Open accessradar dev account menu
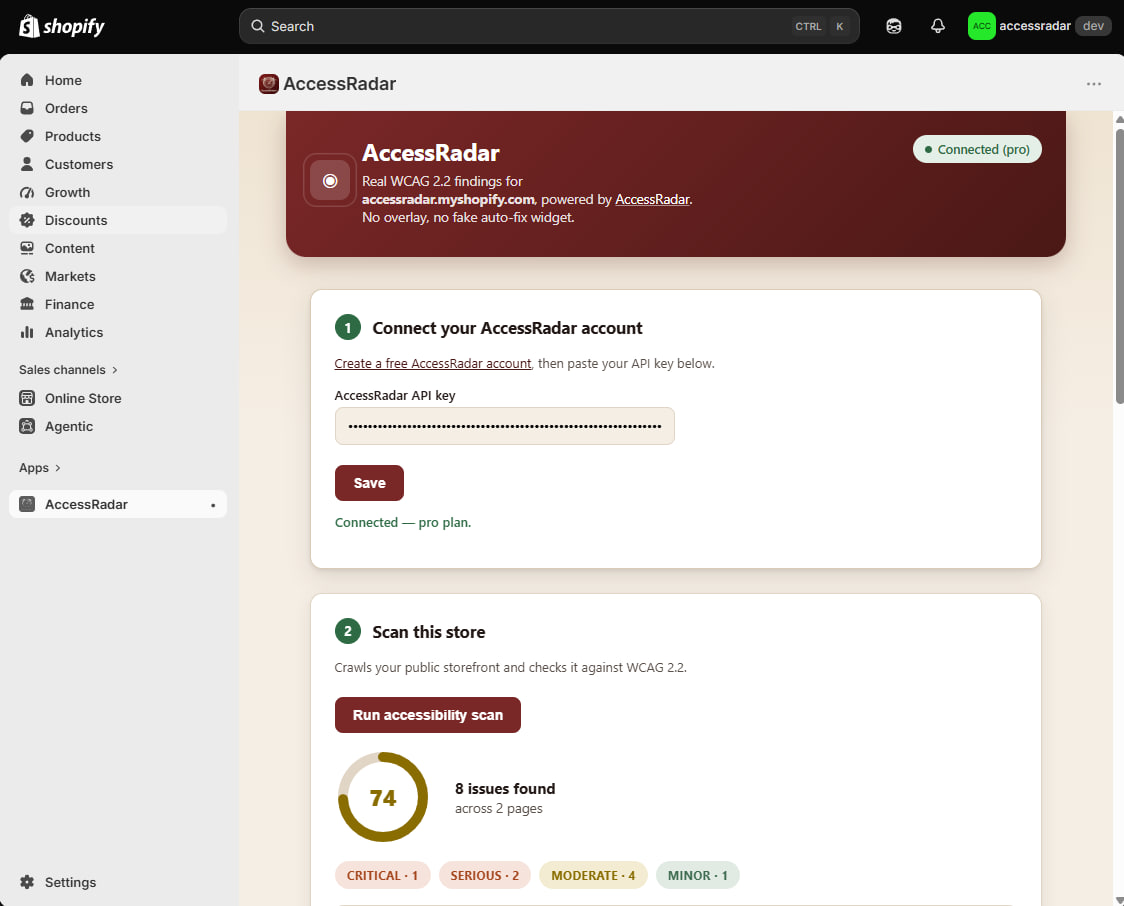Viewport: 1124px width, 906px height. pyautogui.click(x=1039, y=26)
